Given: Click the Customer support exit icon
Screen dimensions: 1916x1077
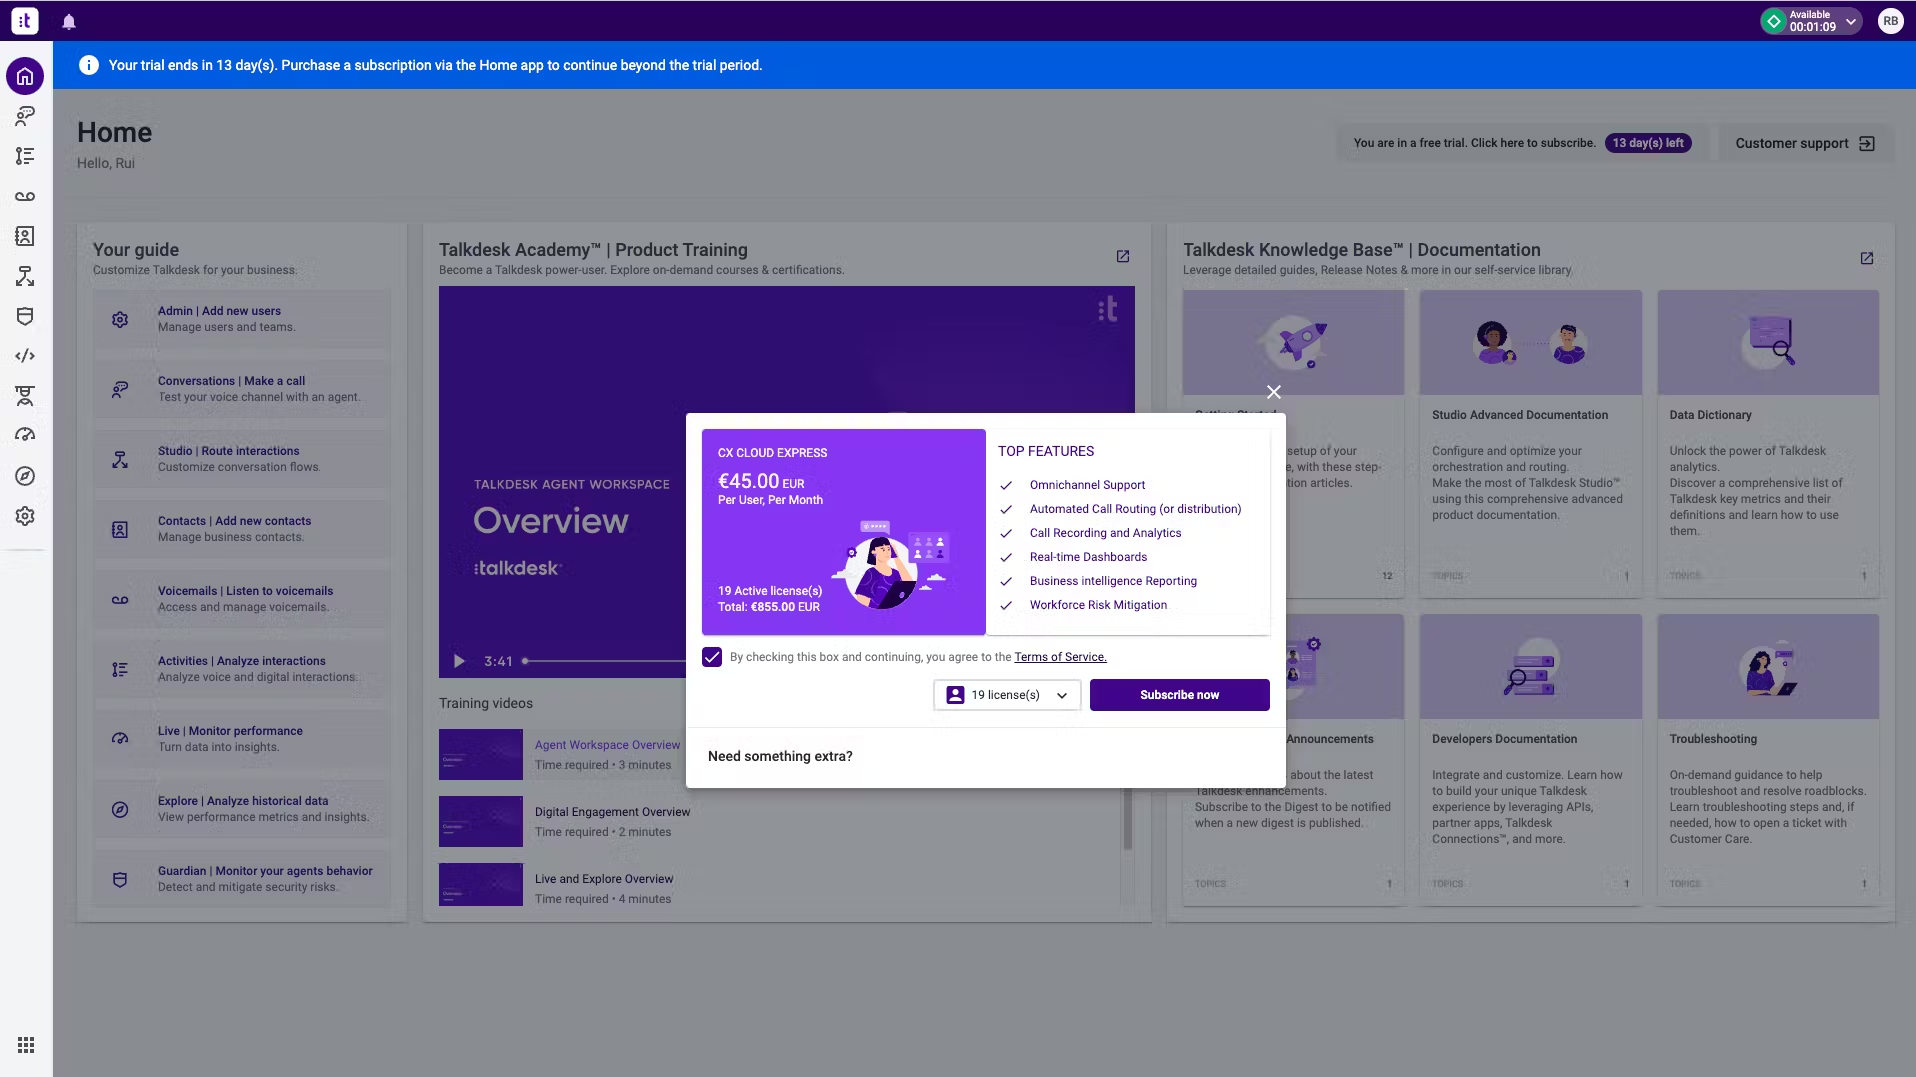Looking at the screenshot, I should (x=1867, y=143).
